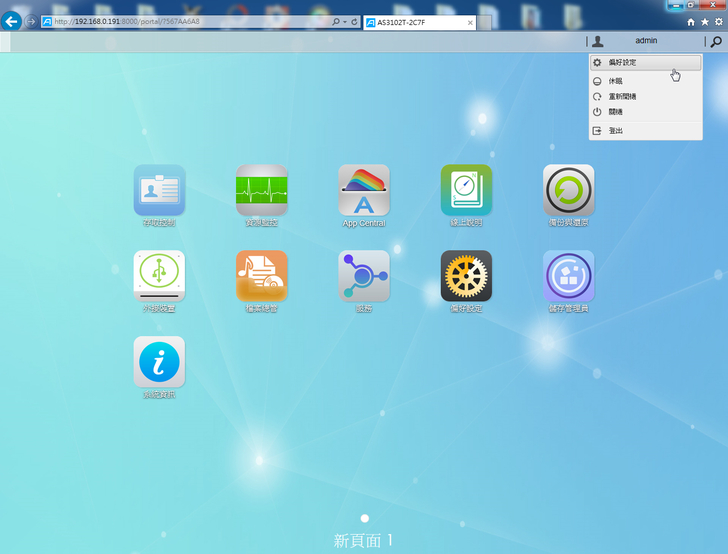
Task: Click the browser back arrow button
Action: point(12,21)
